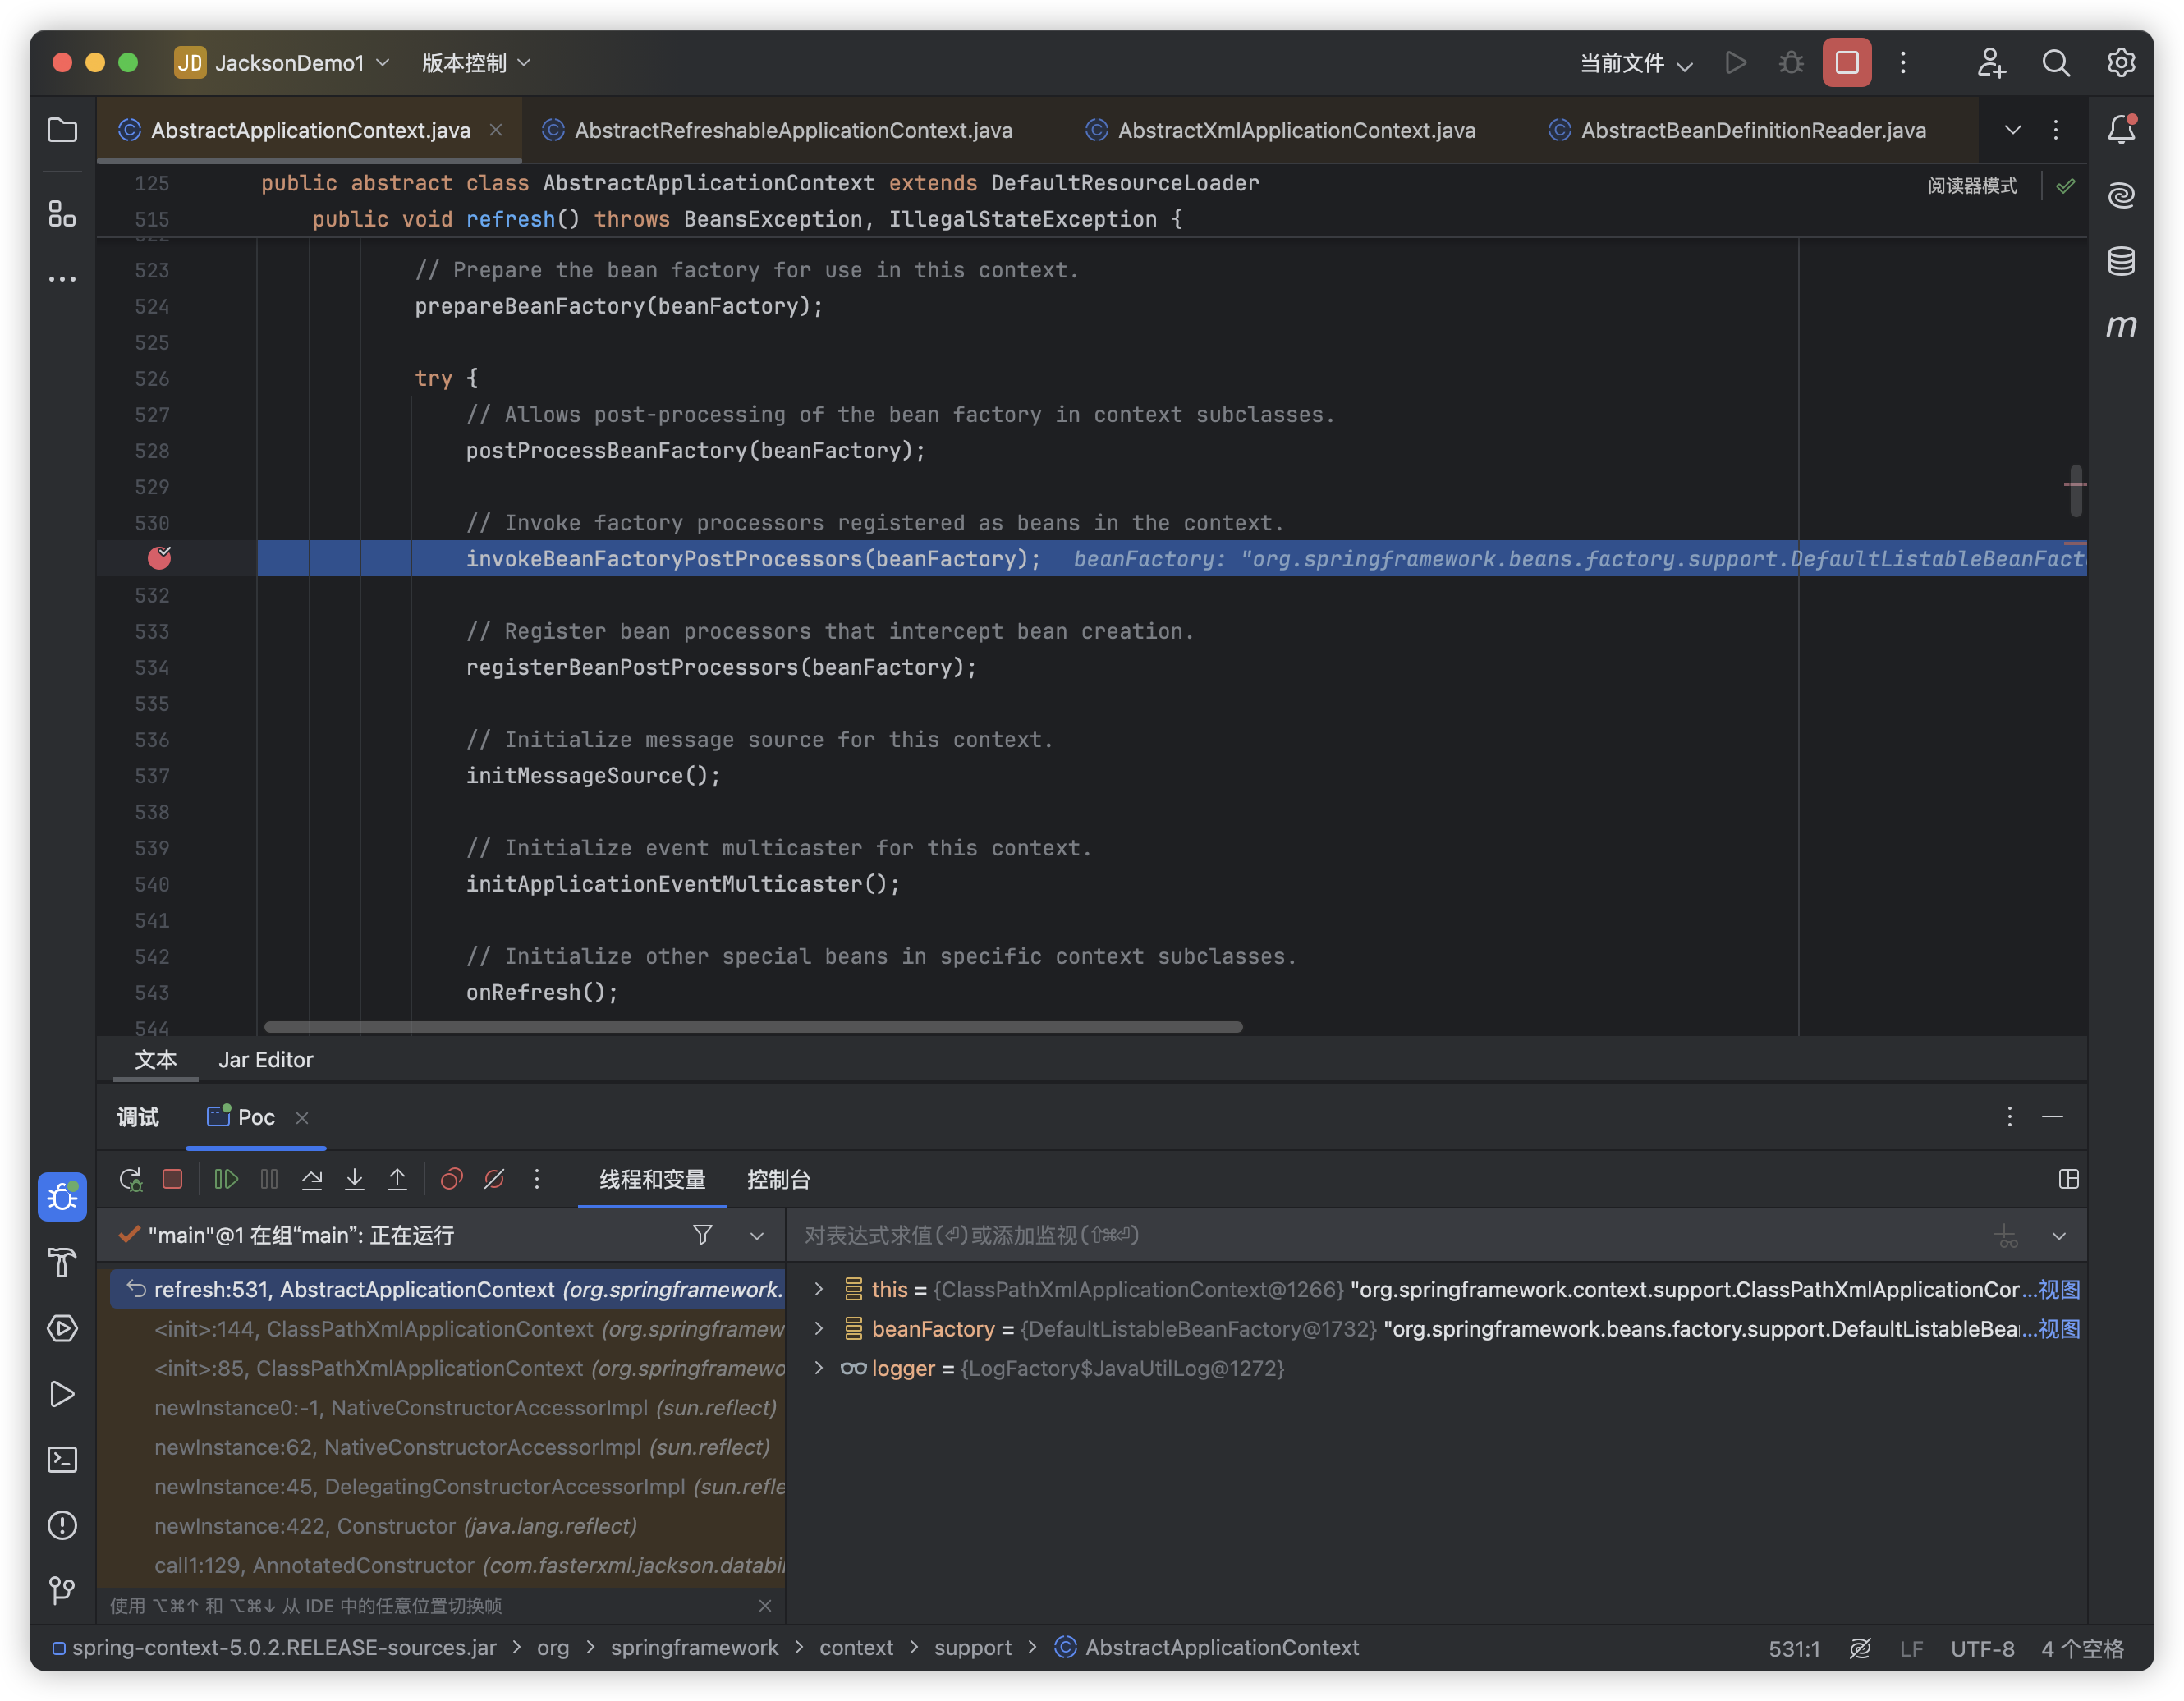Screen dimensions: 2184x1701
Task: Step over in the debugger toolbar
Action: pos(312,1180)
